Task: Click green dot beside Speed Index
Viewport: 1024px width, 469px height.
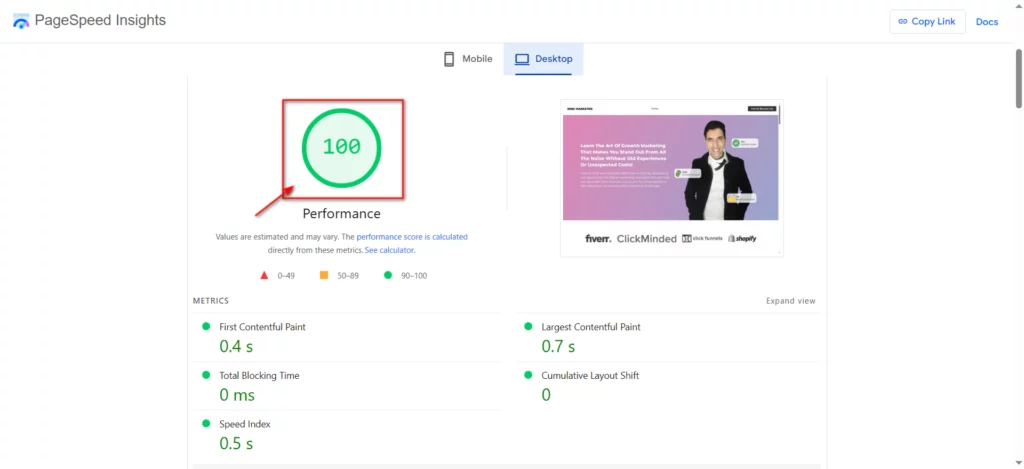Action: click(x=206, y=423)
